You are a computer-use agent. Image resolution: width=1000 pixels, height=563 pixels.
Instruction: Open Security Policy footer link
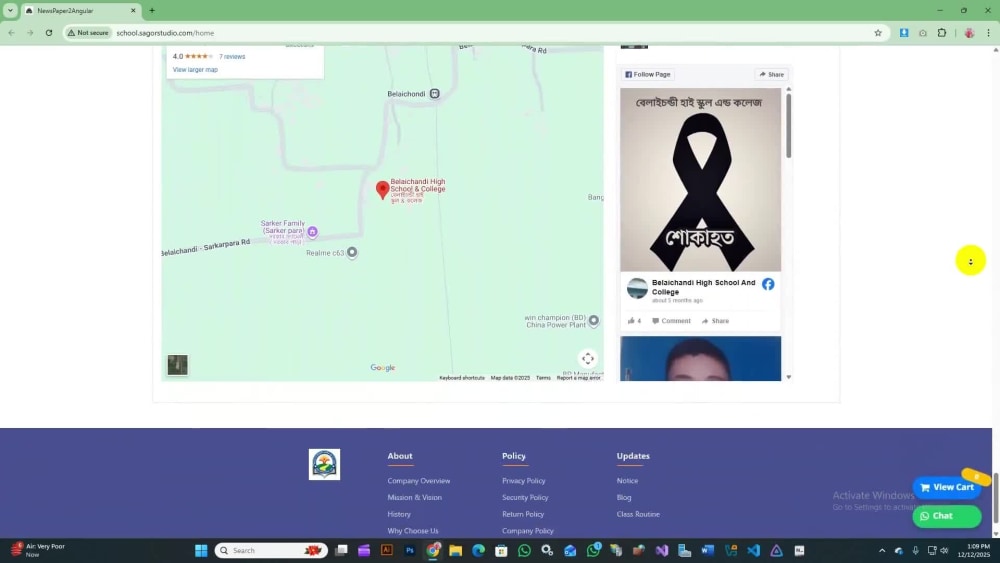525,497
